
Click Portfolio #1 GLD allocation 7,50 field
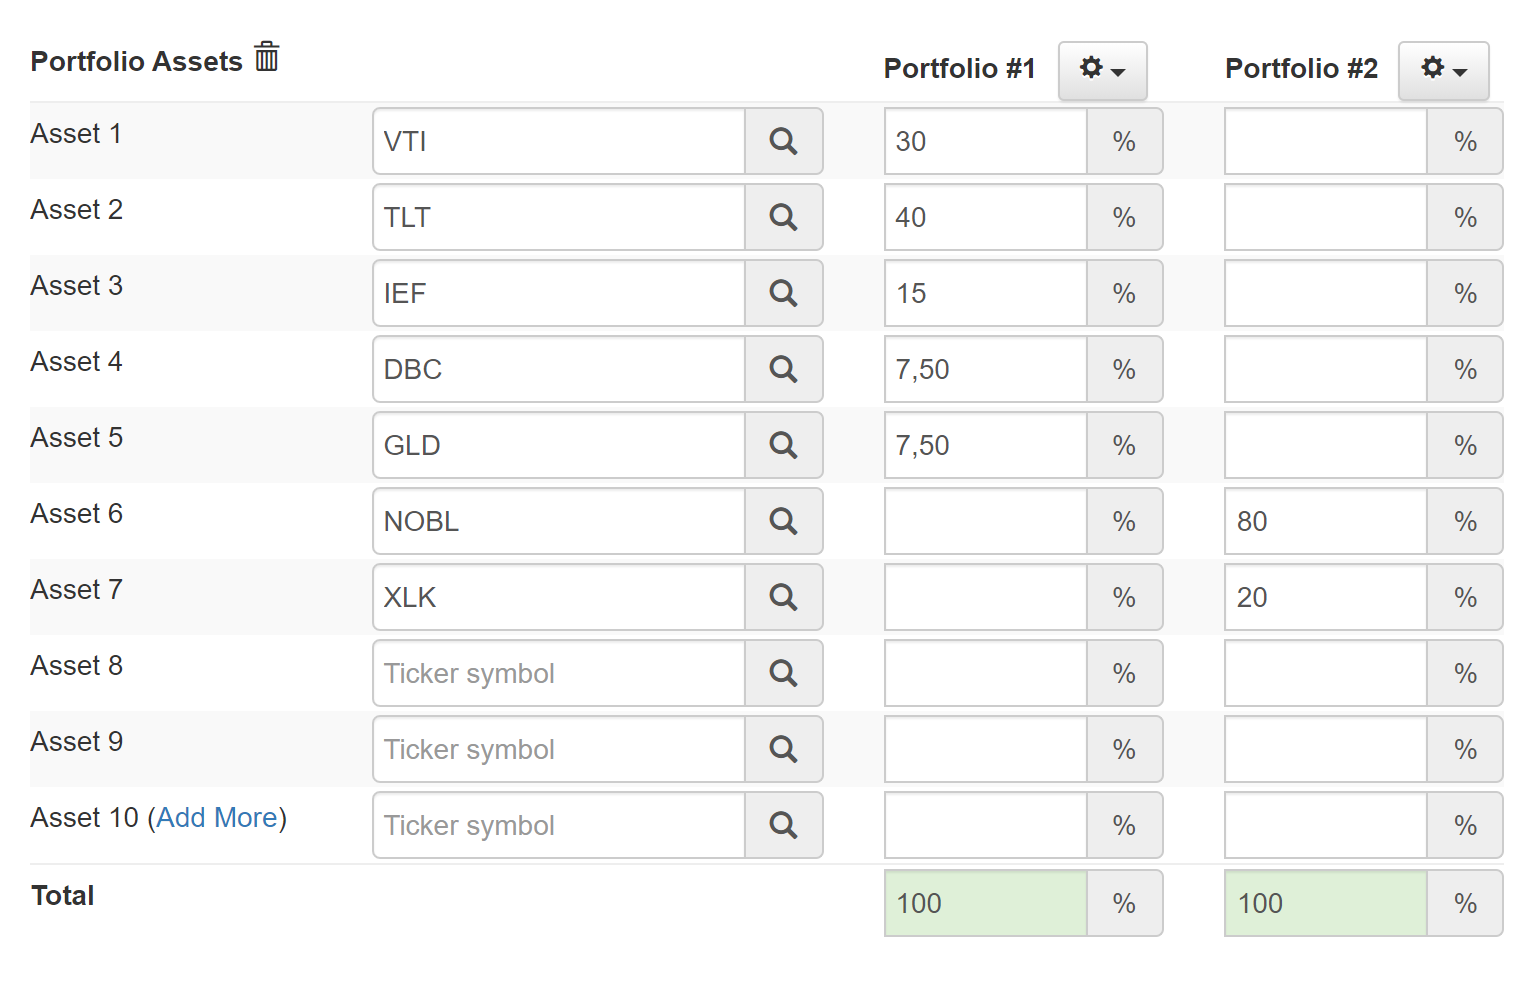986,445
